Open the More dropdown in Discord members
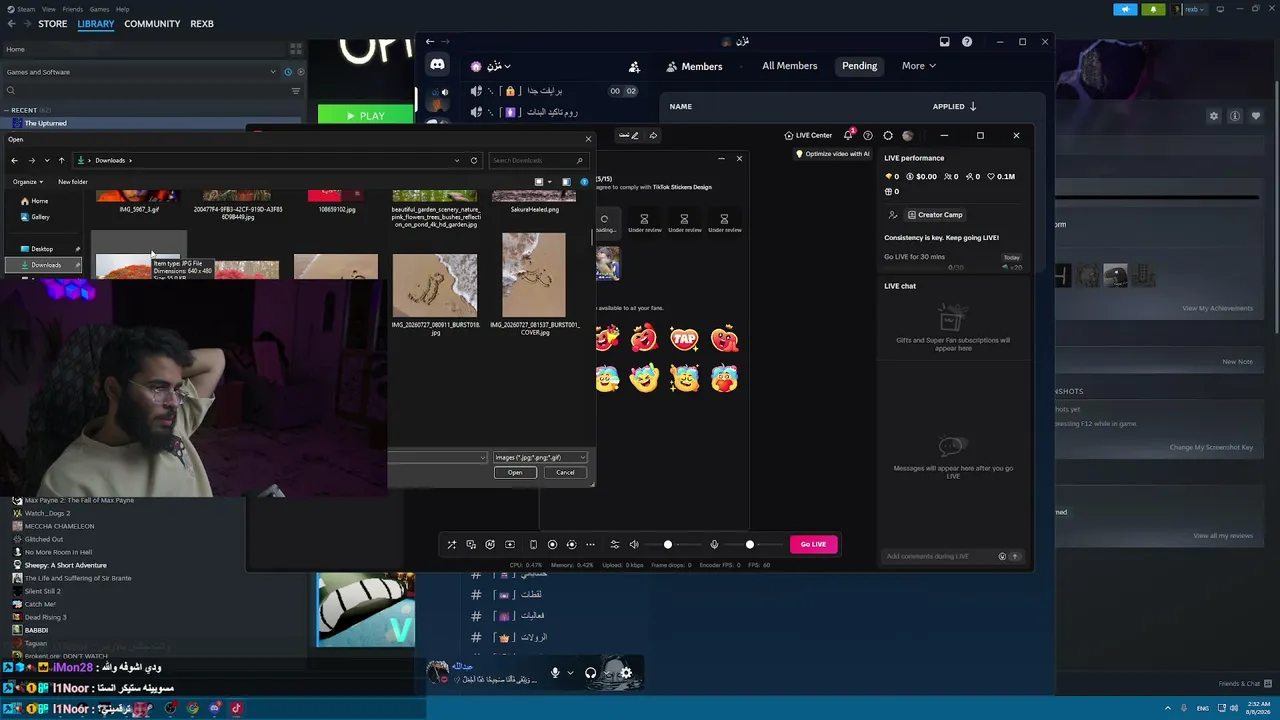The height and width of the screenshot is (720, 1280). tap(918, 66)
